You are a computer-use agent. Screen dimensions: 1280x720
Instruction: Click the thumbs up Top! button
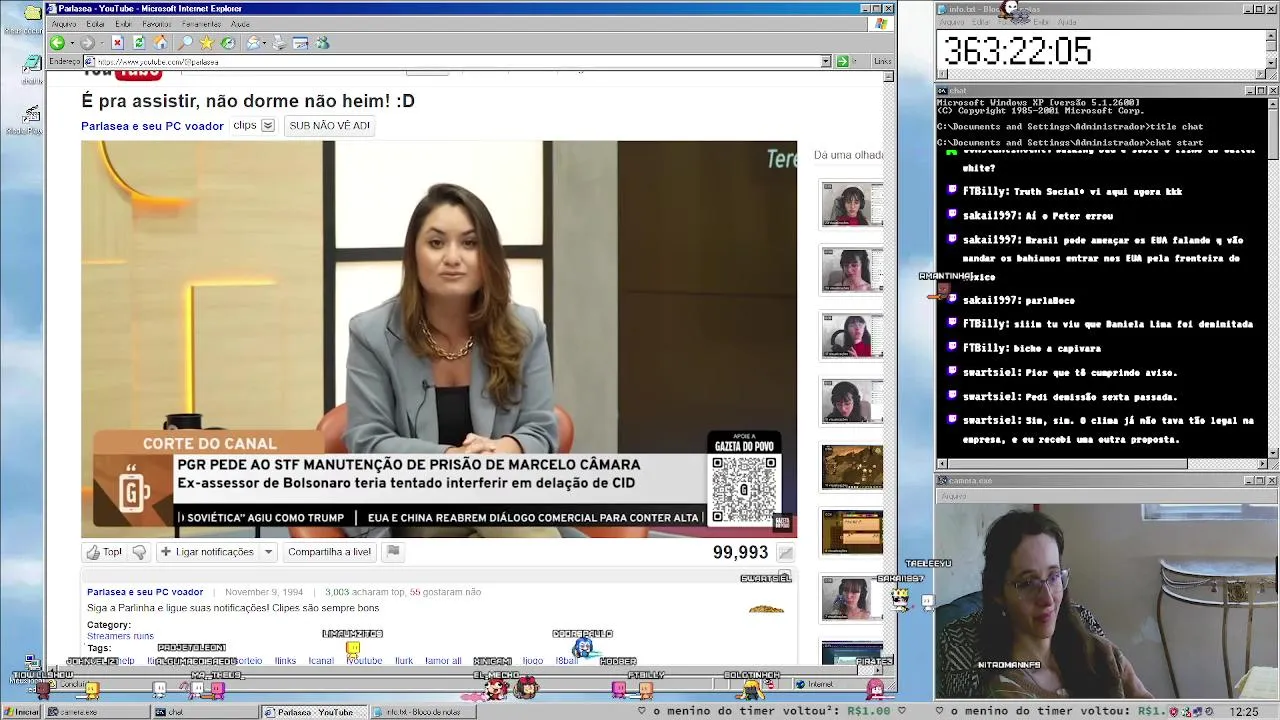(x=104, y=552)
